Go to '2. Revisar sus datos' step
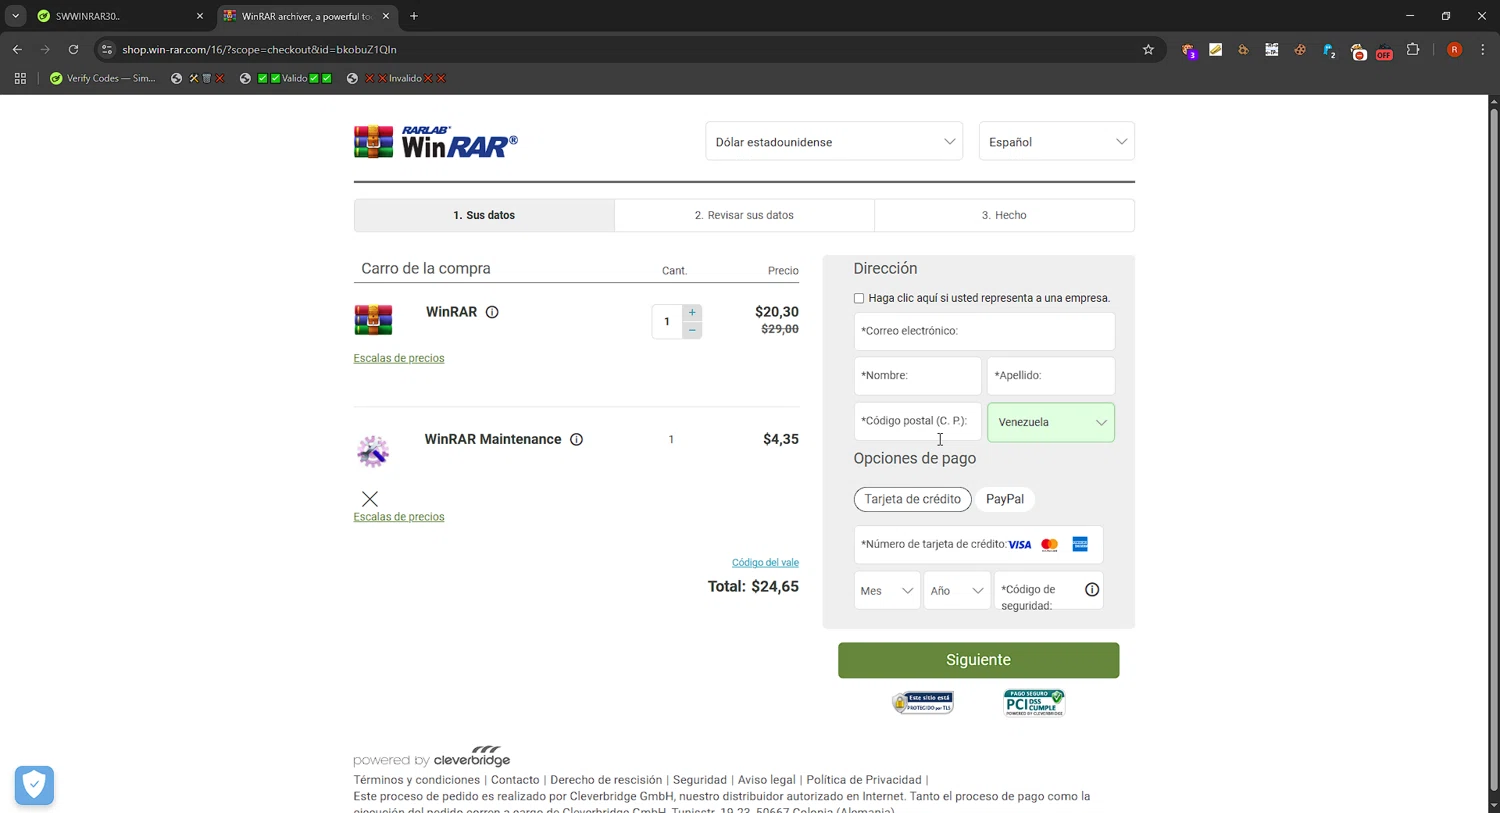 click(x=744, y=215)
